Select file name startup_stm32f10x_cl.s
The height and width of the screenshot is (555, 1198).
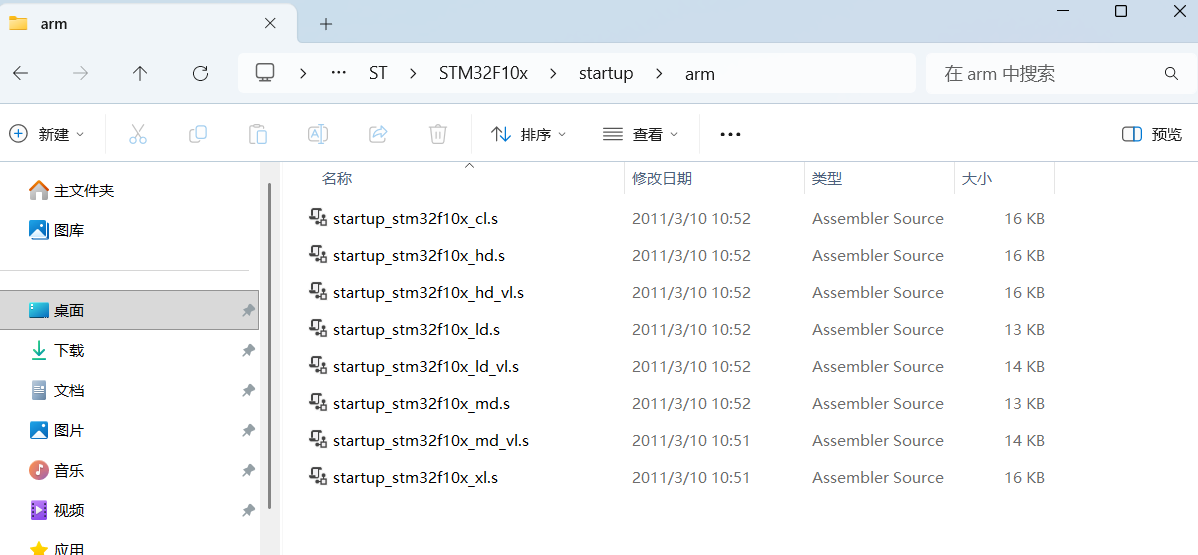click(x=416, y=219)
